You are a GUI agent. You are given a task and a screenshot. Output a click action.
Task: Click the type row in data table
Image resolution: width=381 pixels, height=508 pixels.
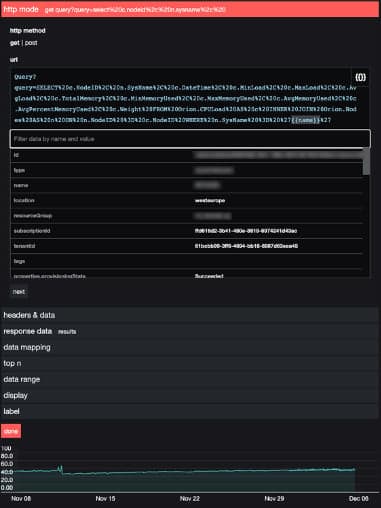tap(187, 170)
